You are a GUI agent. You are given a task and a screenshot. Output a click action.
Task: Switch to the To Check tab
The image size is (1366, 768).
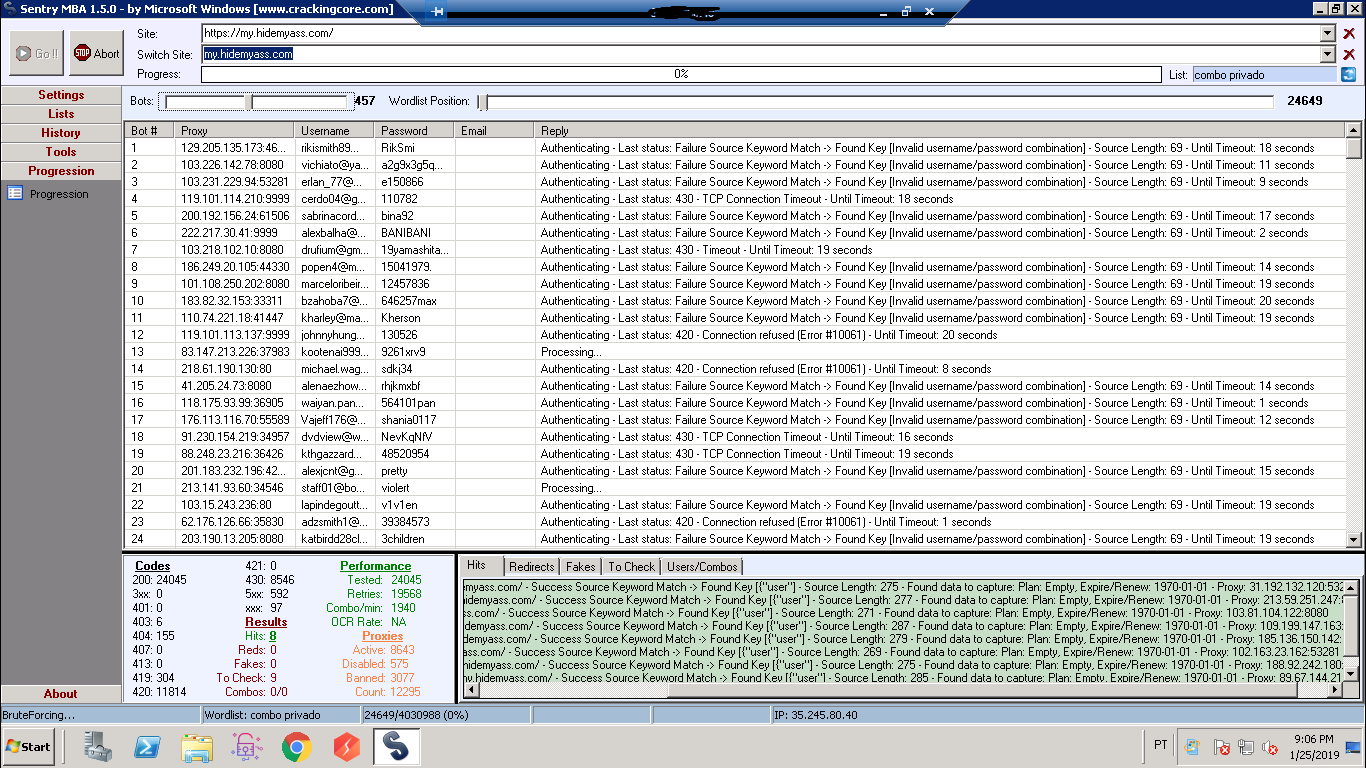click(631, 567)
